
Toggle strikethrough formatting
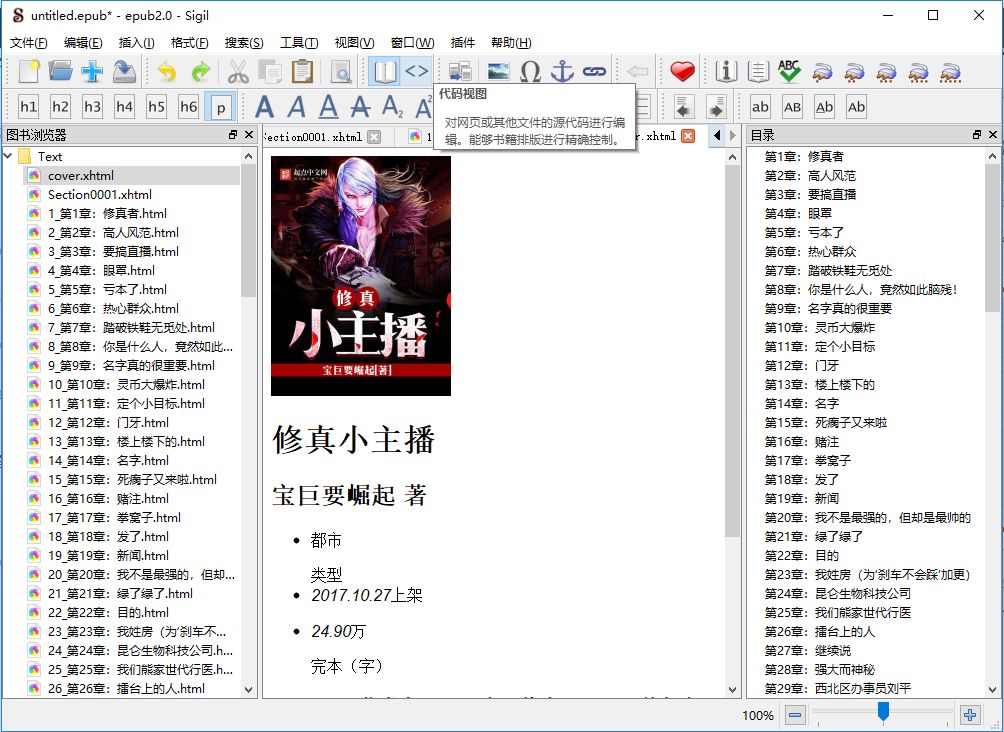[360, 107]
